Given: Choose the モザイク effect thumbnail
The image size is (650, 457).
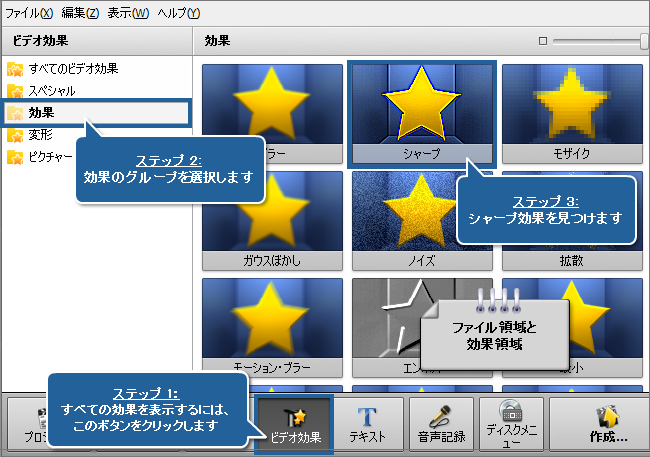Looking at the screenshot, I should point(572,114).
